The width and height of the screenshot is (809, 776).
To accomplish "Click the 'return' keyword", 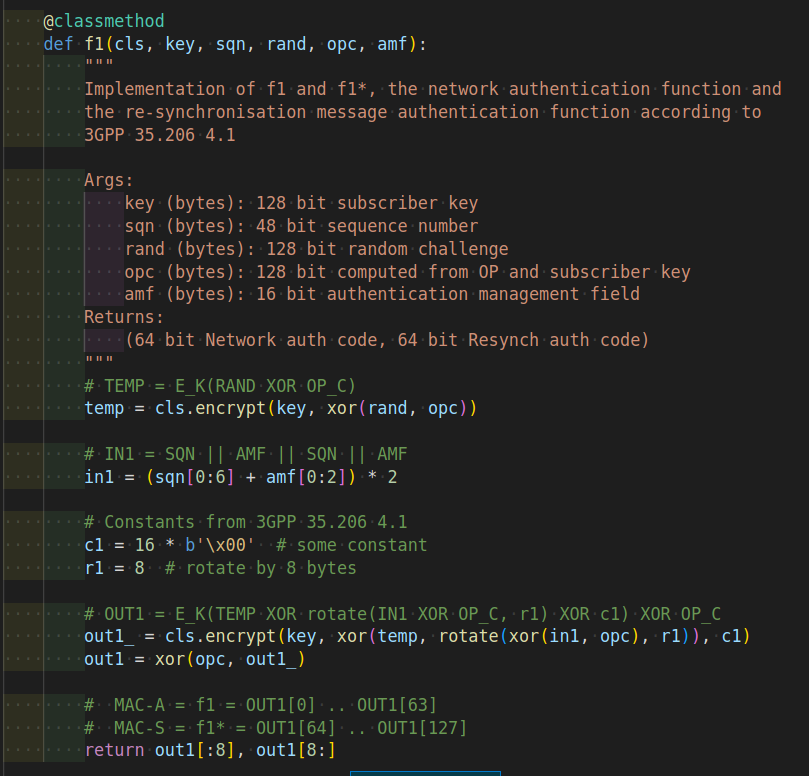I will click(115, 750).
